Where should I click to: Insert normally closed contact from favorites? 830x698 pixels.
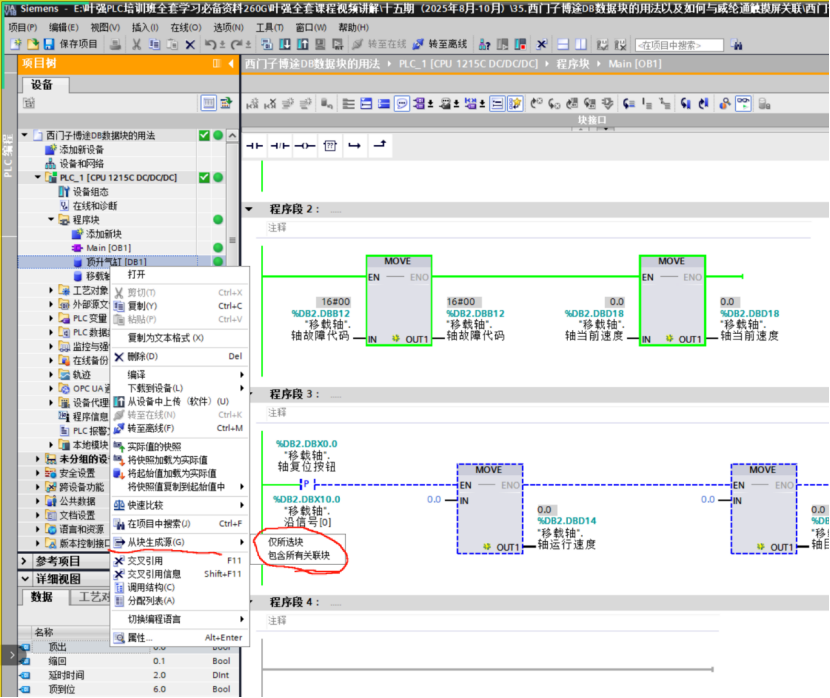[x=279, y=146]
